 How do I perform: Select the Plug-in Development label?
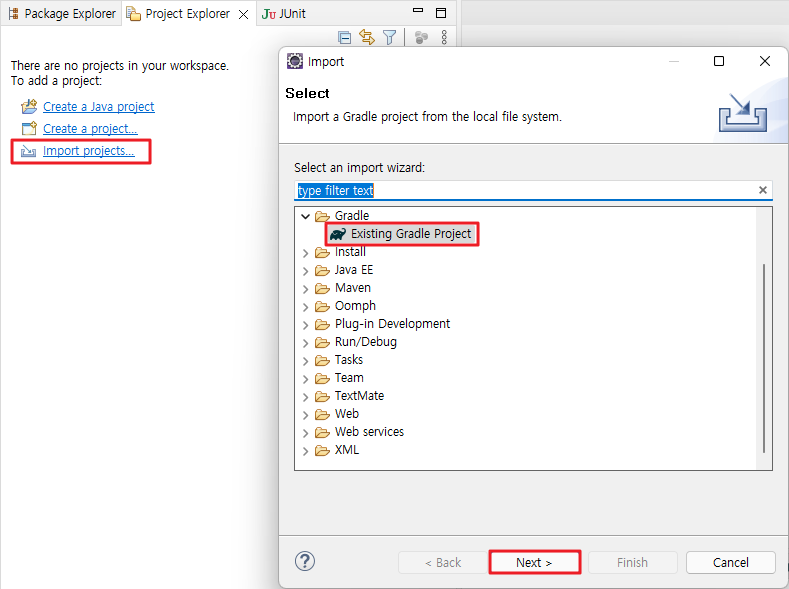pos(392,324)
